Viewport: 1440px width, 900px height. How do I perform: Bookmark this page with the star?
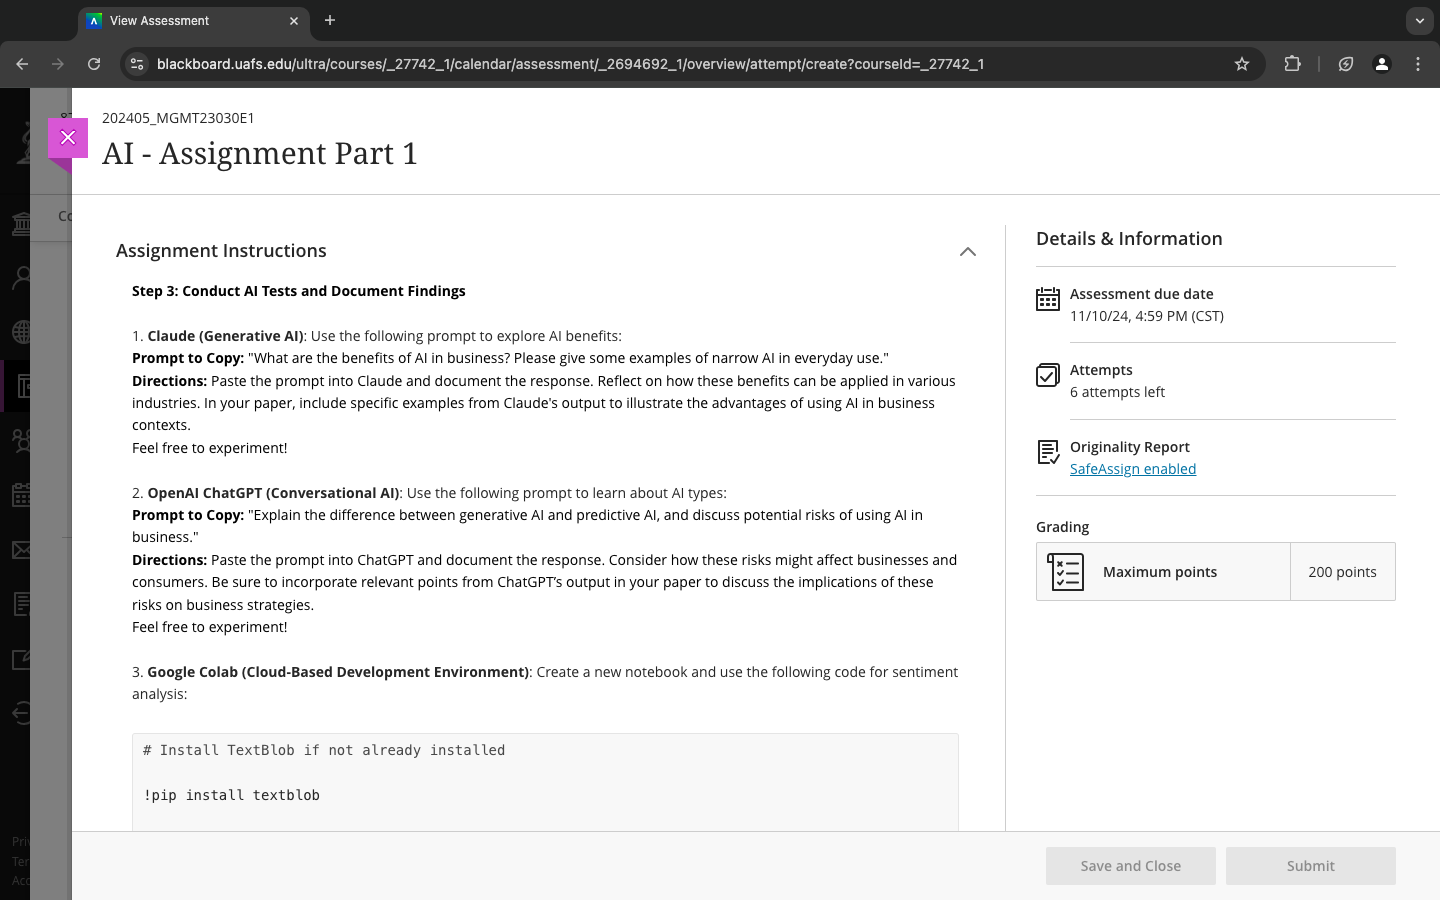pos(1242,64)
